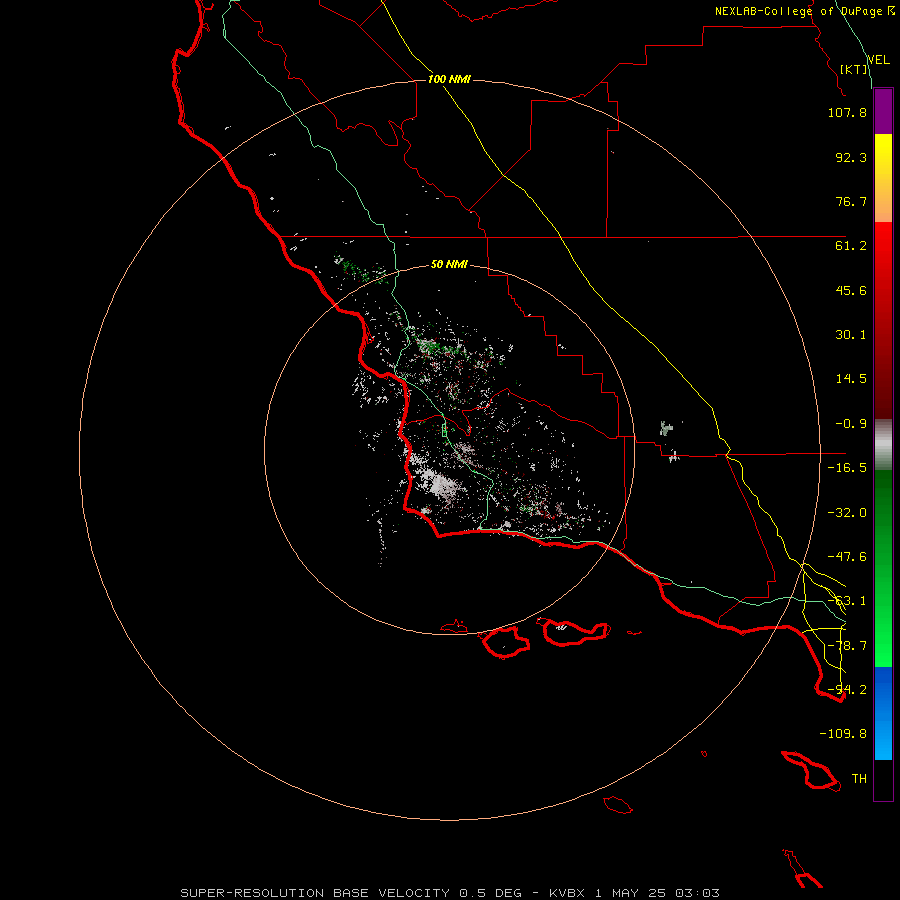Image resolution: width=900 pixels, height=900 pixels.
Task: Click the "50 NMI" range ring label
Action: coord(449,265)
